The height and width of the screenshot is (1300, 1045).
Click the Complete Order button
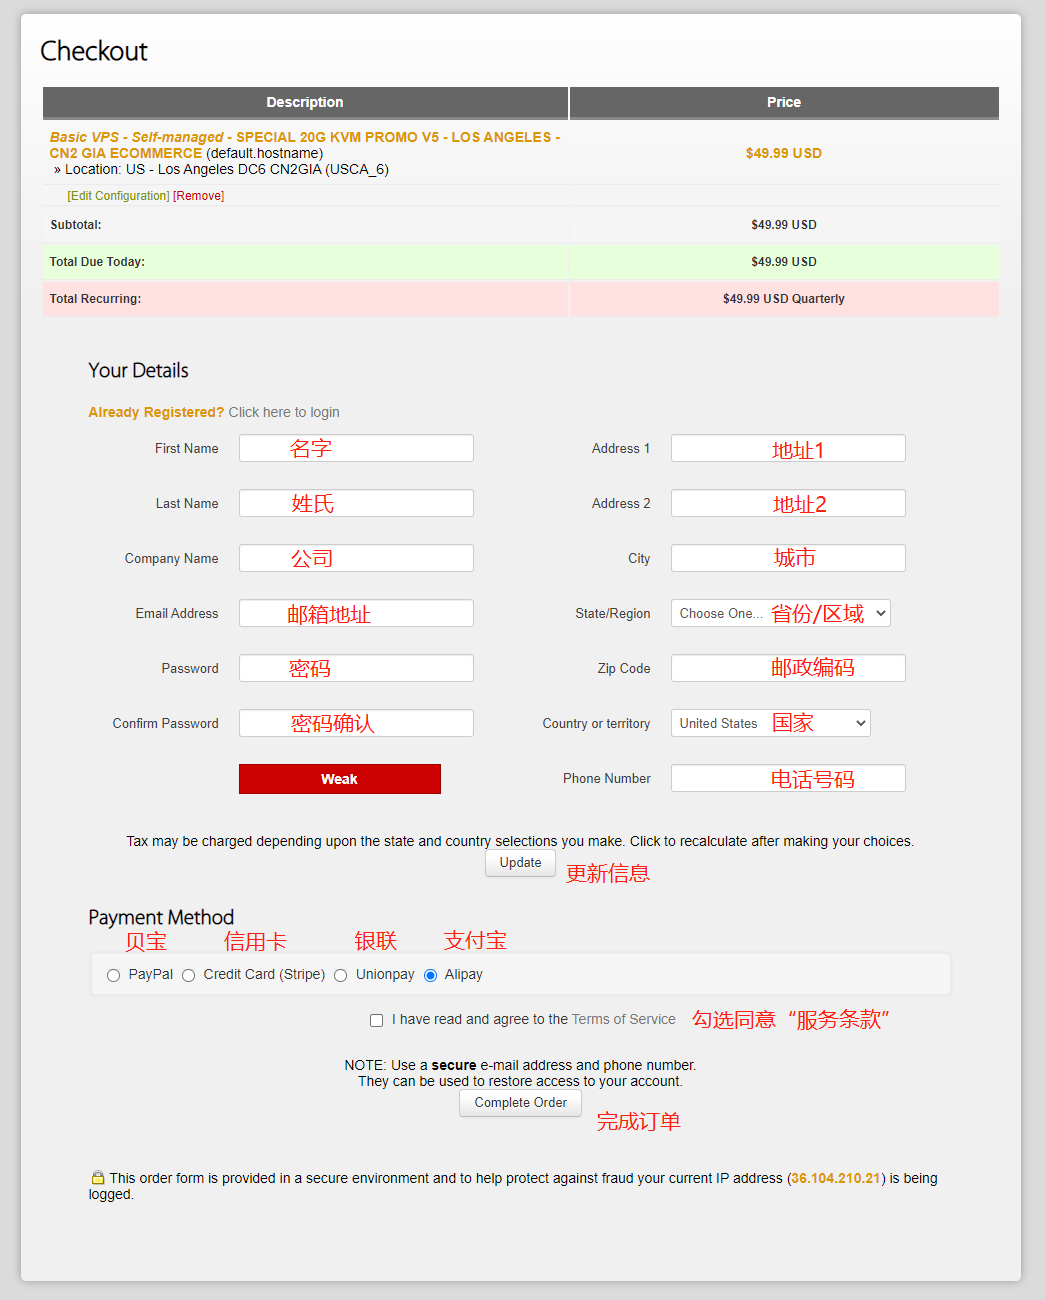(x=520, y=1102)
